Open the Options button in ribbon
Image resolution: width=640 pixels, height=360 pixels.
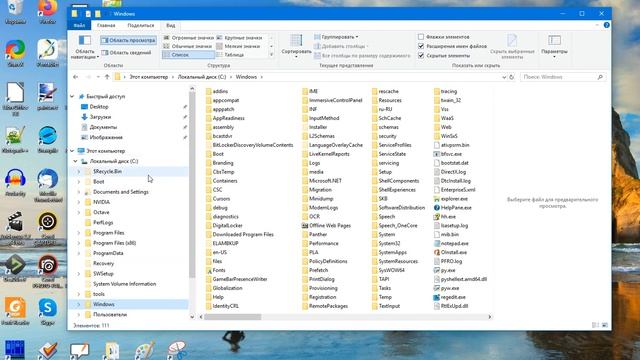point(554,46)
